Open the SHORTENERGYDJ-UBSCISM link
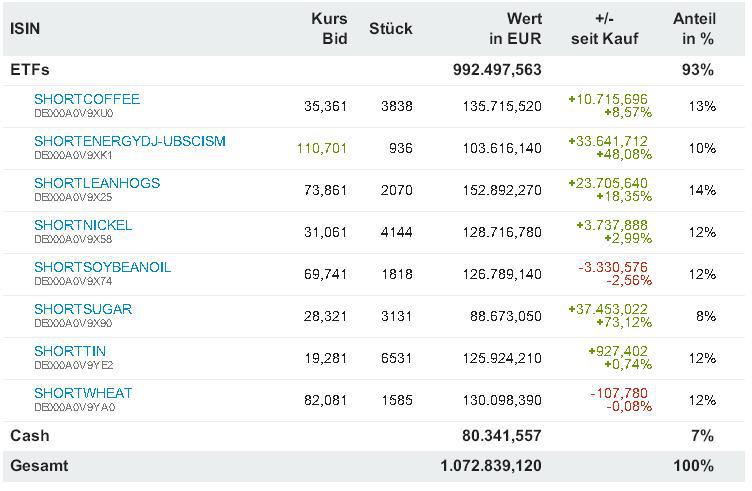This screenshot has height=491, width=752. tap(130, 141)
